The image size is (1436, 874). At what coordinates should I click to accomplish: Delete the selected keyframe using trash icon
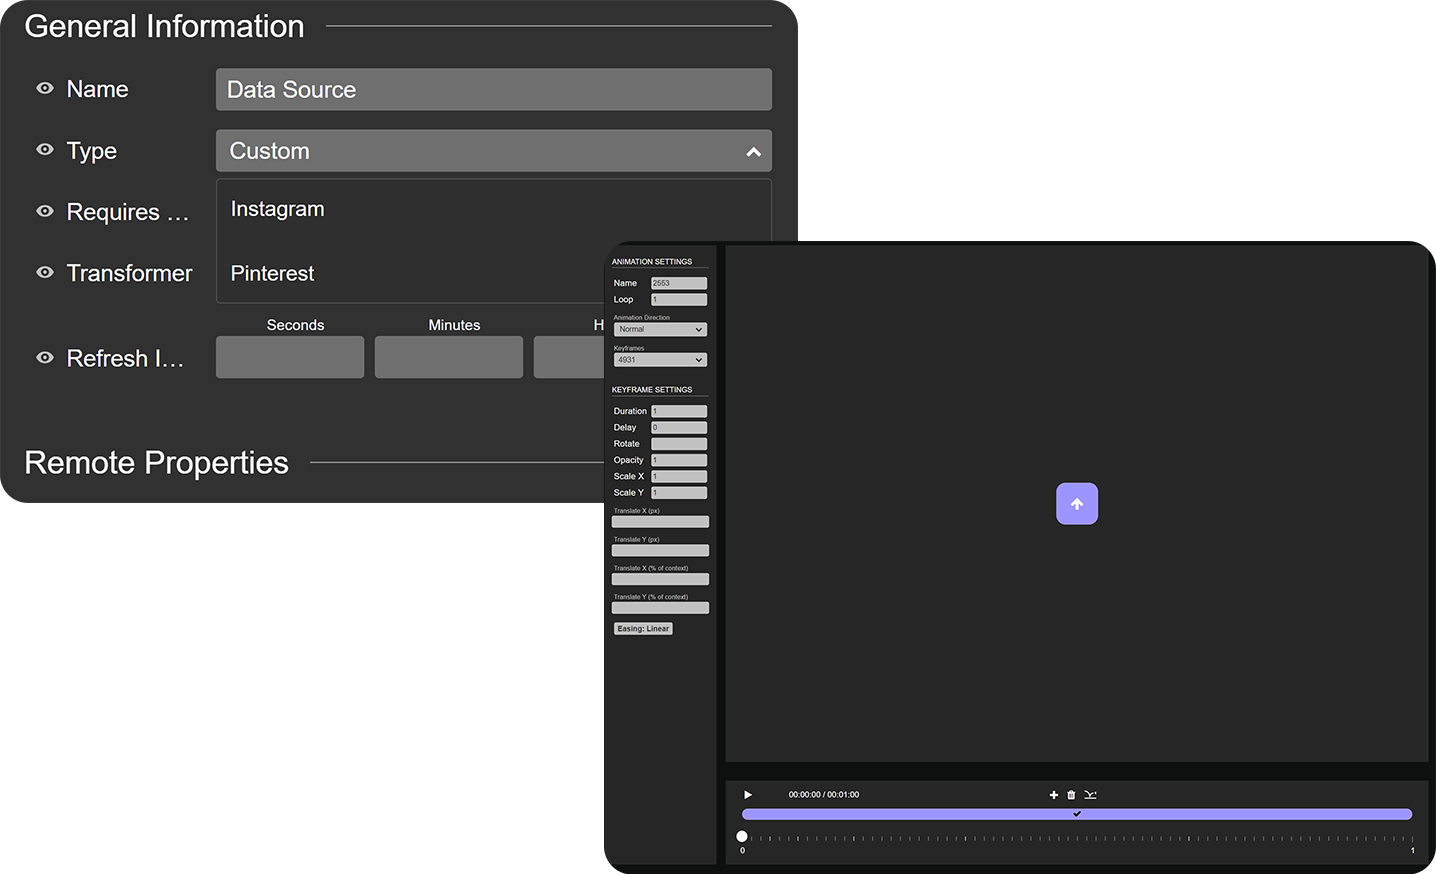(x=1071, y=794)
